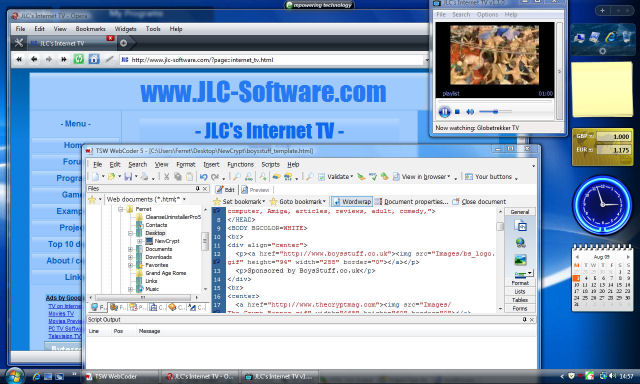This screenshot has height=384, width=640.
Task: Click the Opera reload button
Action: pyautogui.click(x=78, y=59)
